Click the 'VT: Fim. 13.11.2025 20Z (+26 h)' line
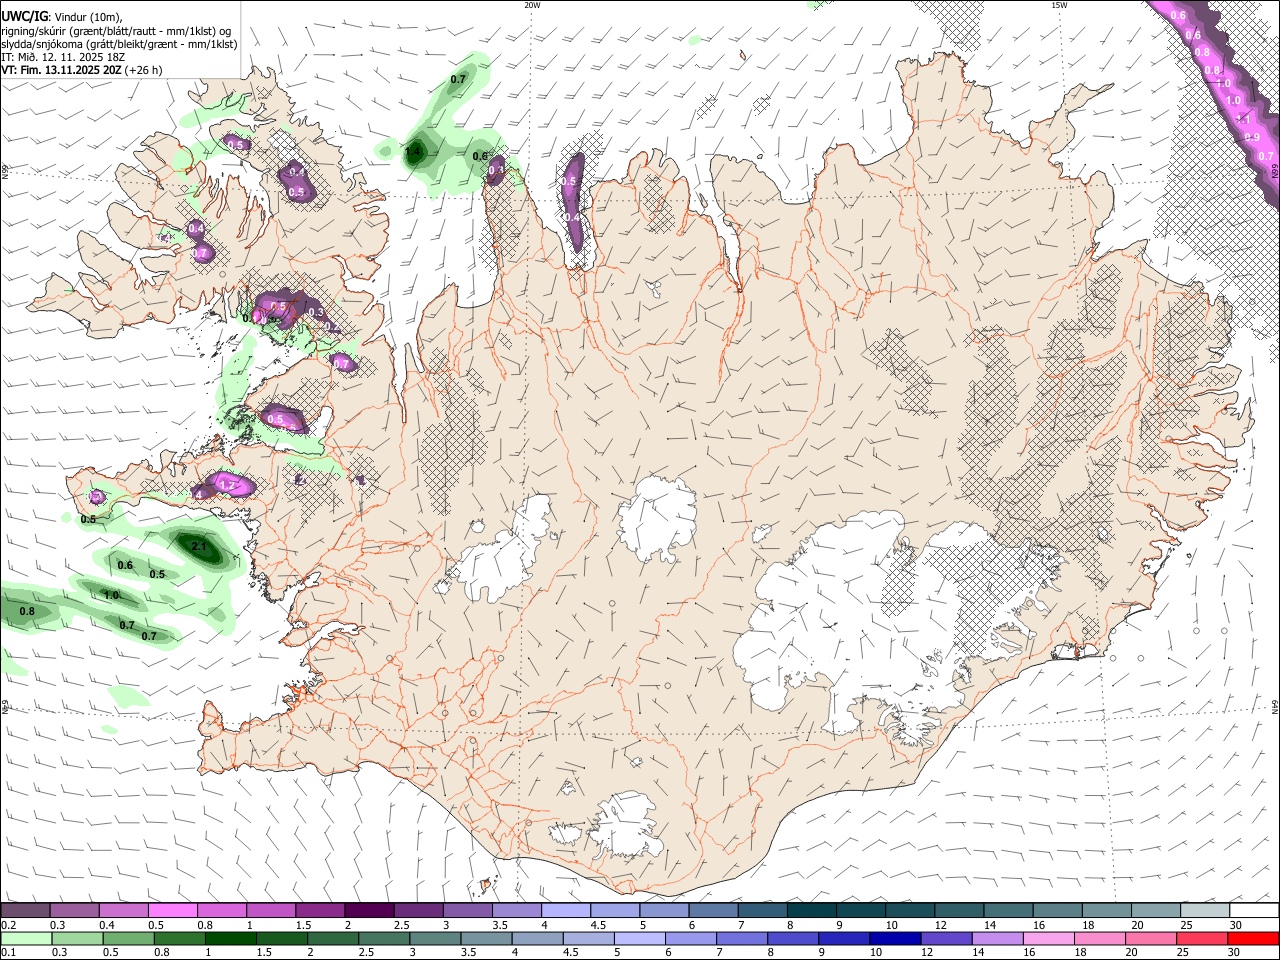The width and height of the screenshot is (1280, 960). [x=82, y=70]
